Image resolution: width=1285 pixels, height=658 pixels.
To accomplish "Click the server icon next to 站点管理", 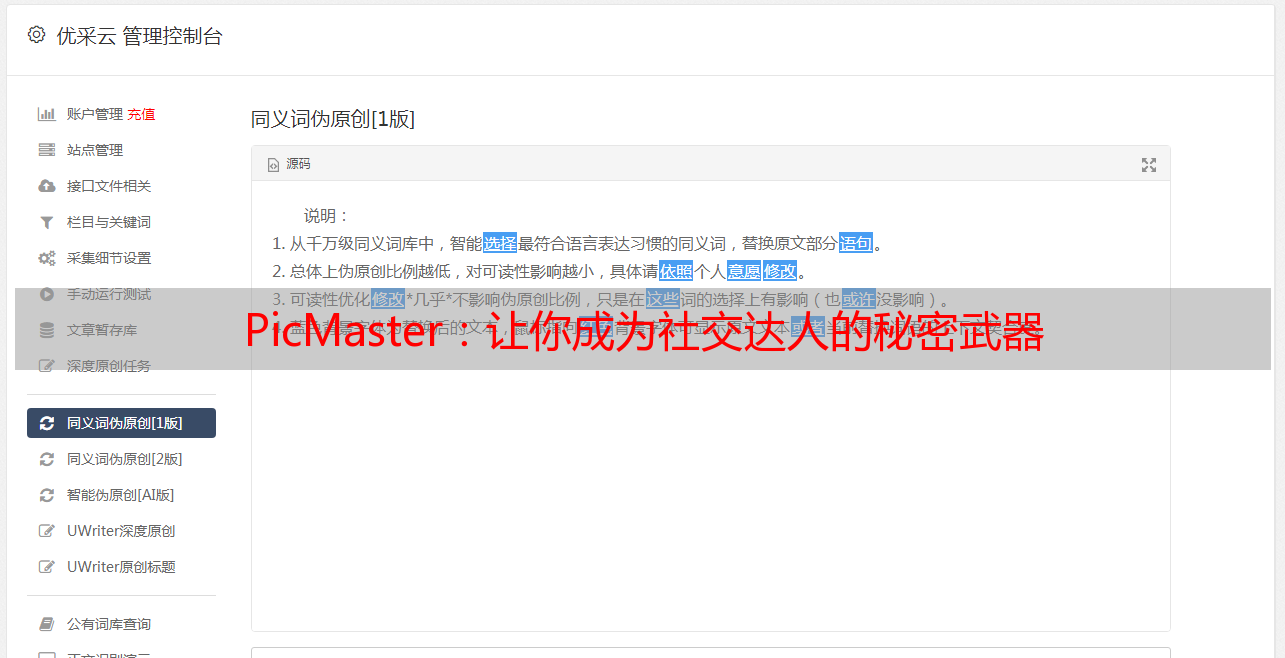I will coord(46,150).
